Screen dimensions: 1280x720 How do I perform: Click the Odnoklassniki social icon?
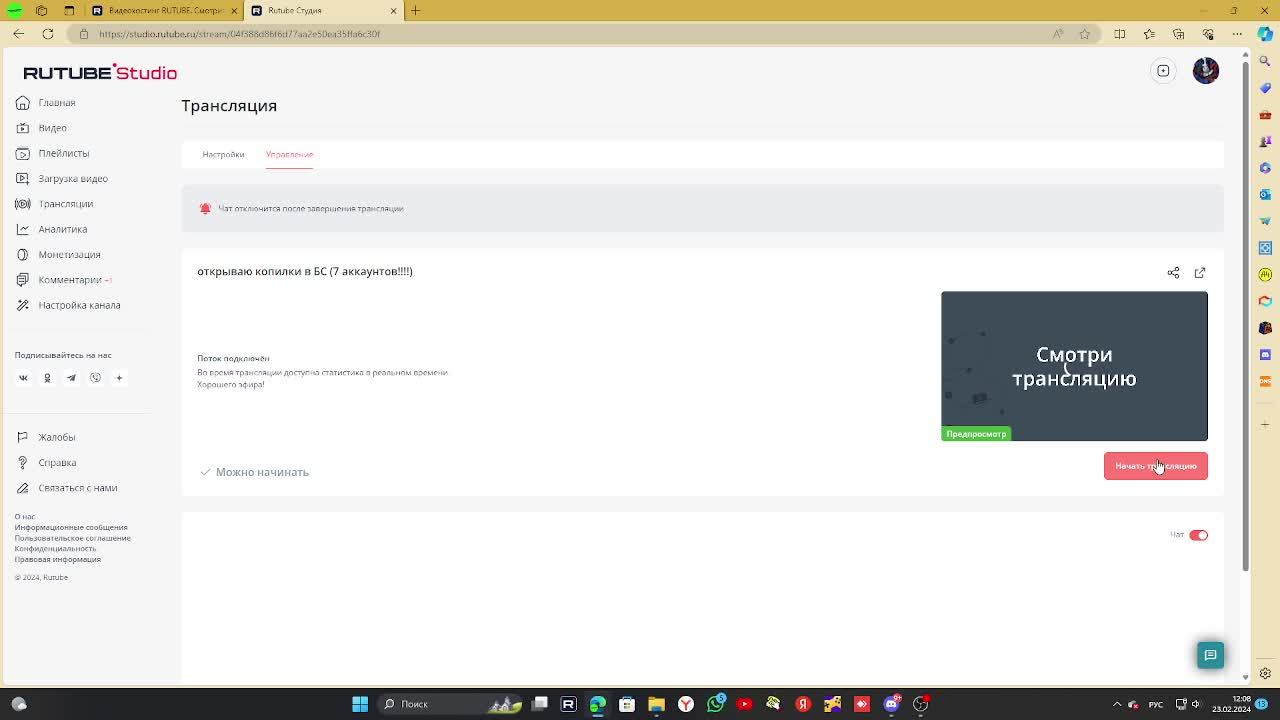click(47, 378)
